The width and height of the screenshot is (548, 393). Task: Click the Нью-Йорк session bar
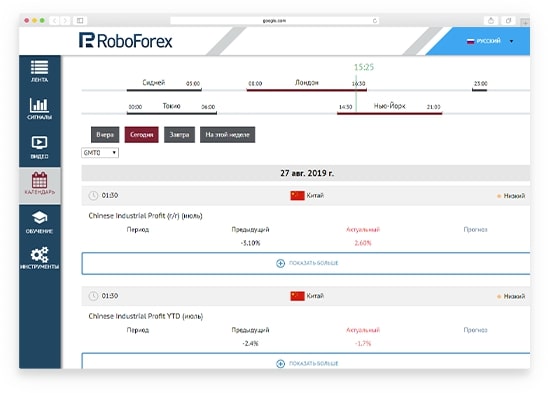click(389, 113)
